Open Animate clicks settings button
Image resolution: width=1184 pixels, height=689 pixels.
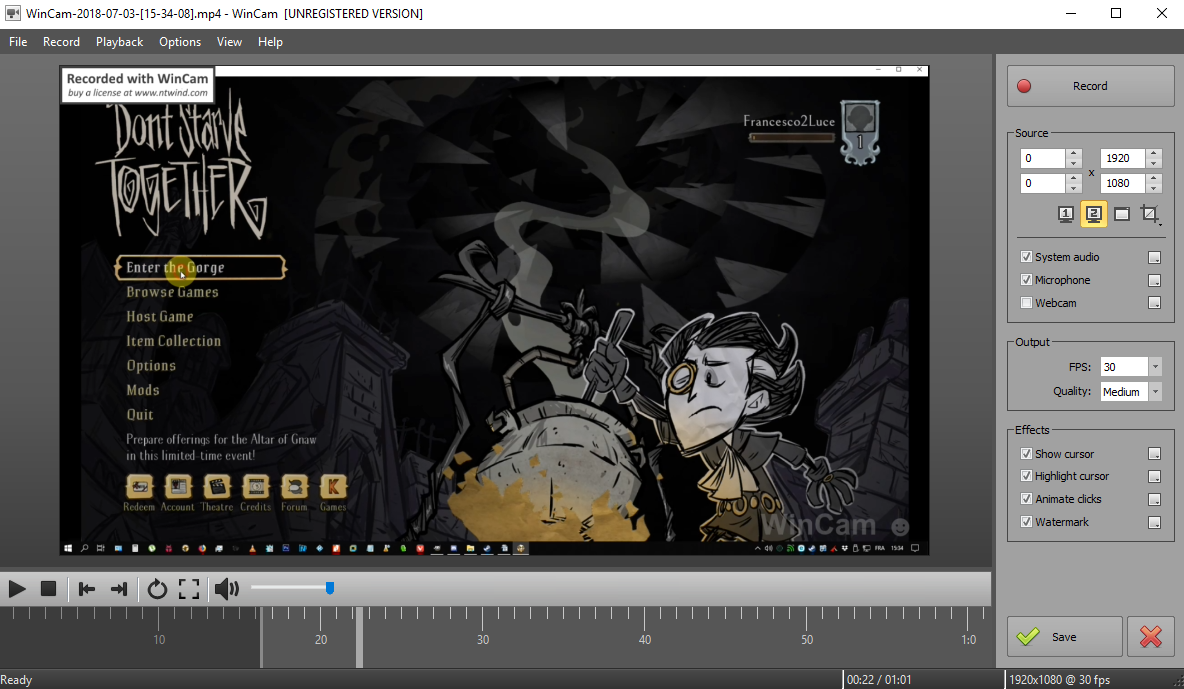[x=1155, y=499]
